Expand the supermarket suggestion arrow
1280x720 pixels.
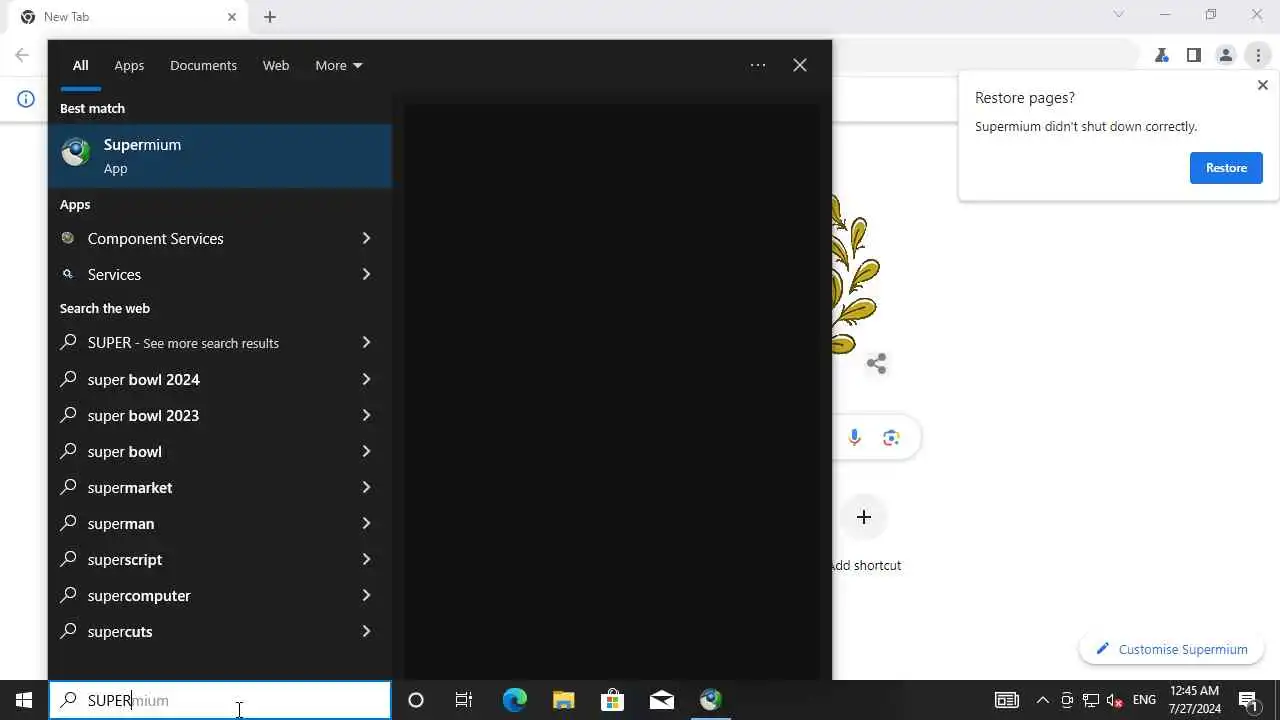point(366,487)
